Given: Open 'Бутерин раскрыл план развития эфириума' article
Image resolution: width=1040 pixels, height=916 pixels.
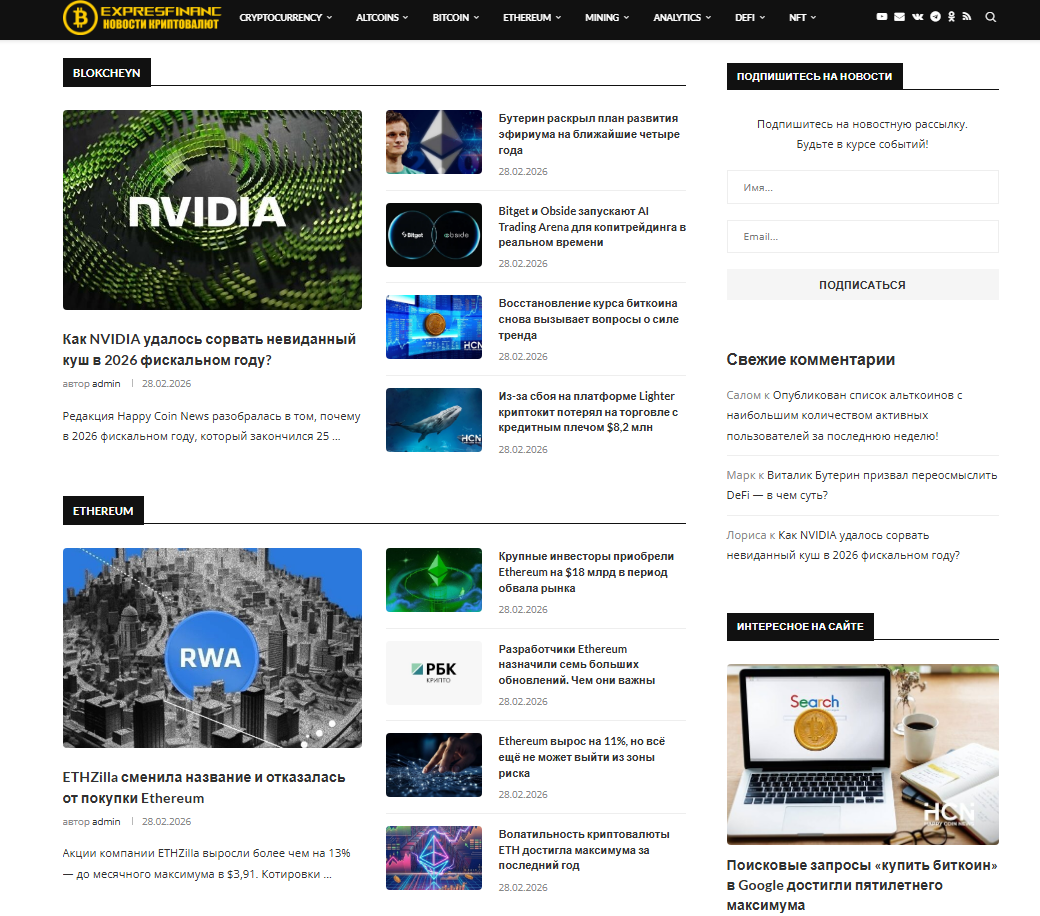Looking at the screenshot, I should point(589,134).
